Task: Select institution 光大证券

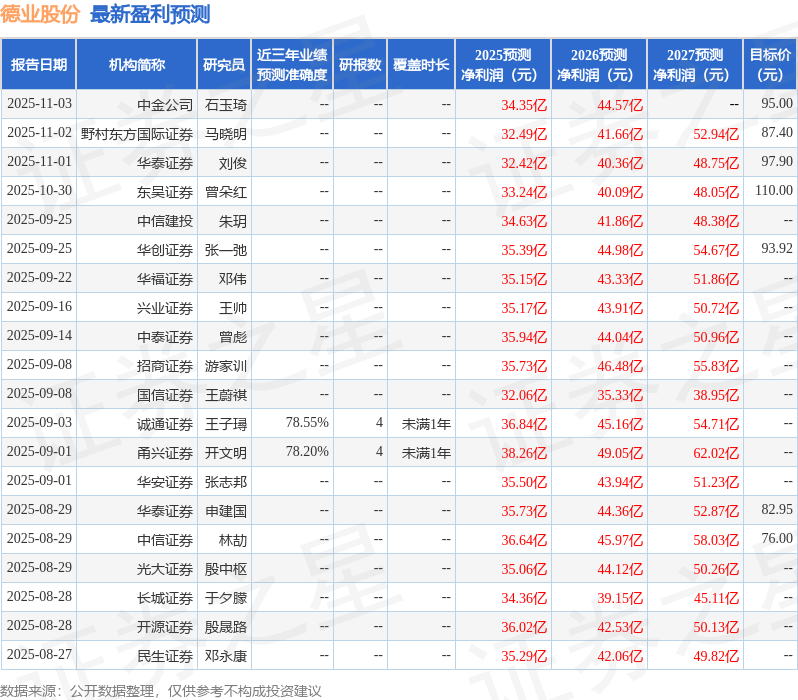Action: pyautogui.click(x=165, y=569)
